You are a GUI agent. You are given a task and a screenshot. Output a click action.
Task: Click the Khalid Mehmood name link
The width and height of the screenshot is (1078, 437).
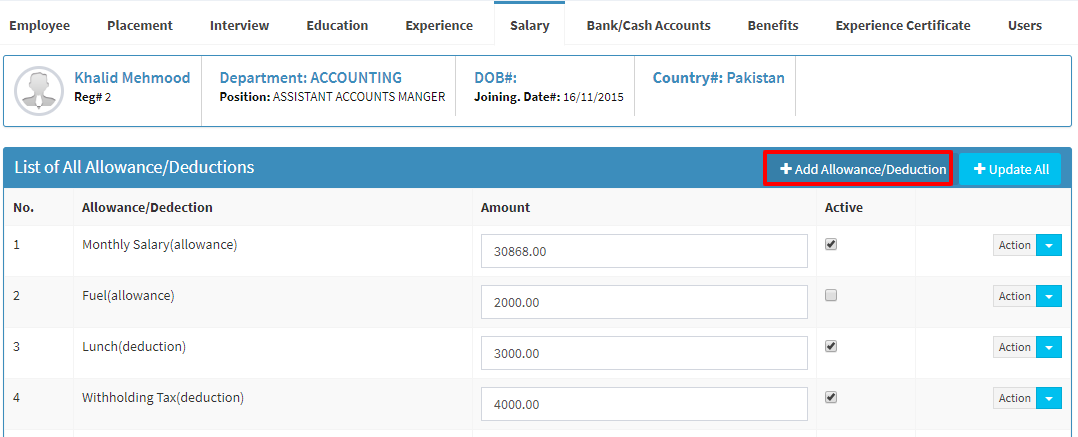132,78
